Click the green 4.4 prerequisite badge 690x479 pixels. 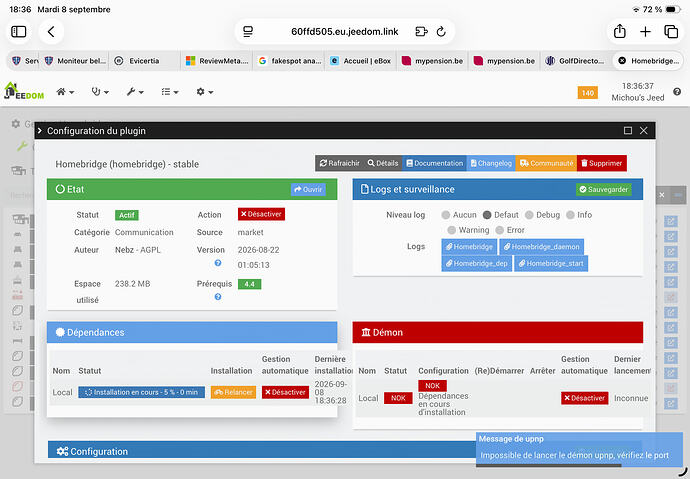(x=250, y=284)
